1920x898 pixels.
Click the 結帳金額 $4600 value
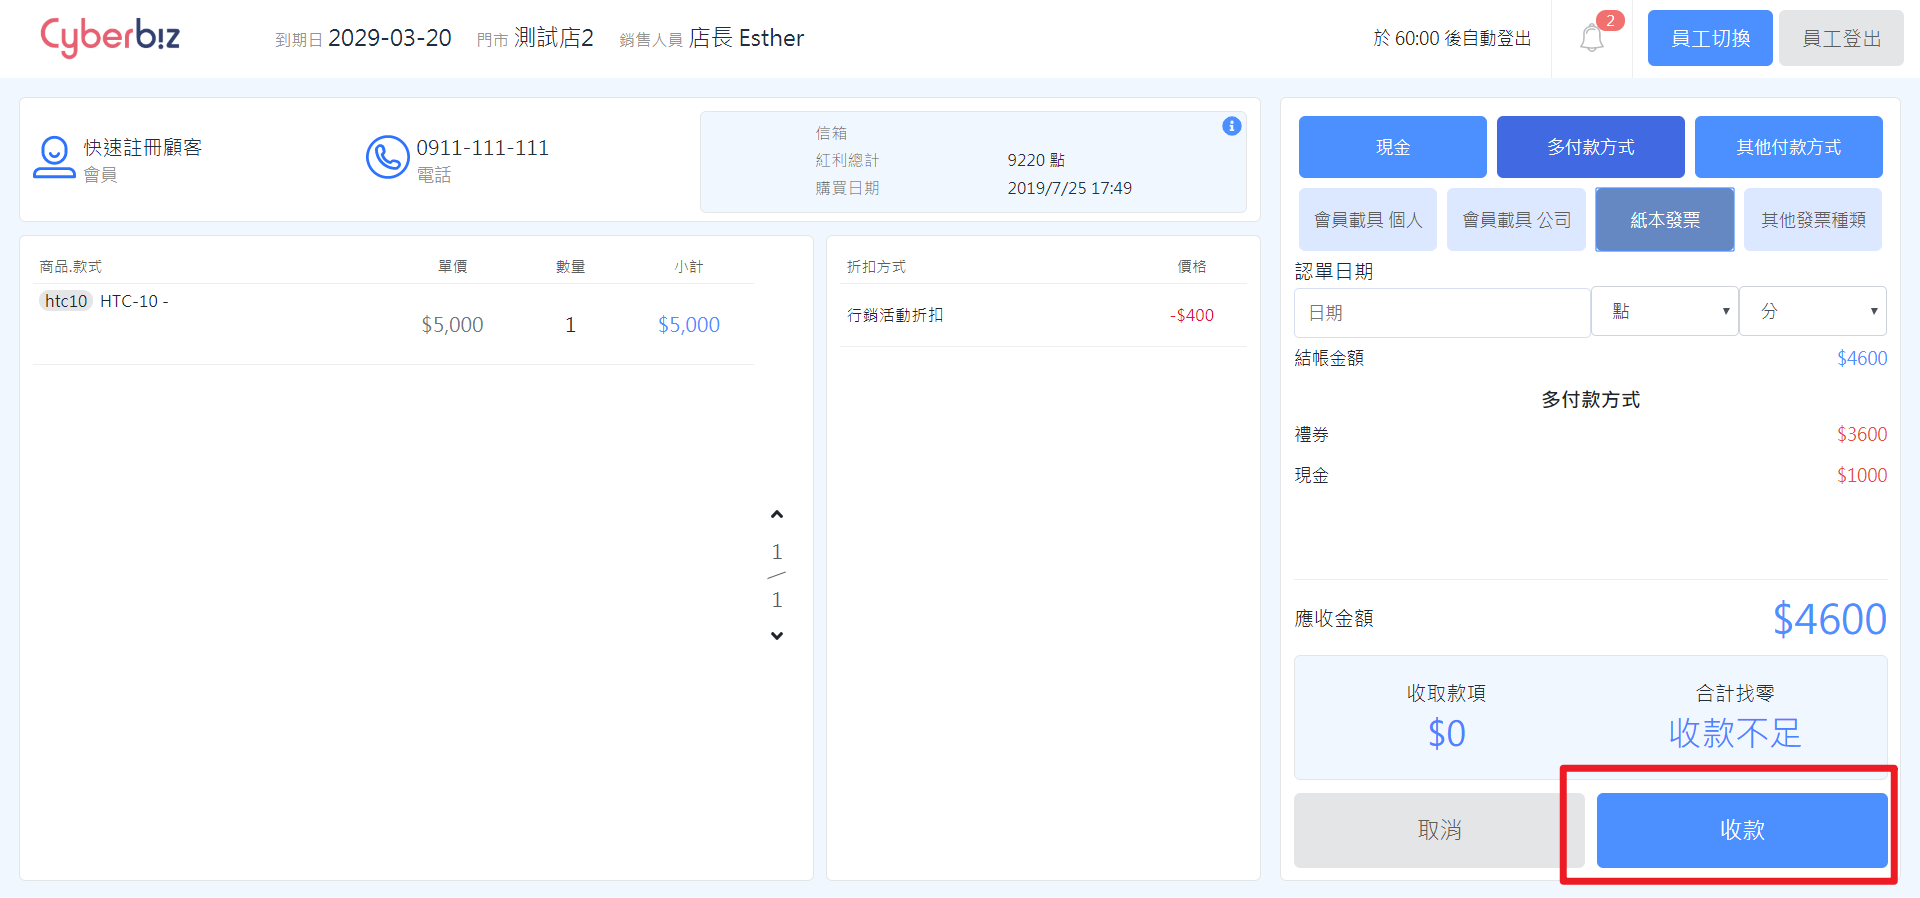1862,358
